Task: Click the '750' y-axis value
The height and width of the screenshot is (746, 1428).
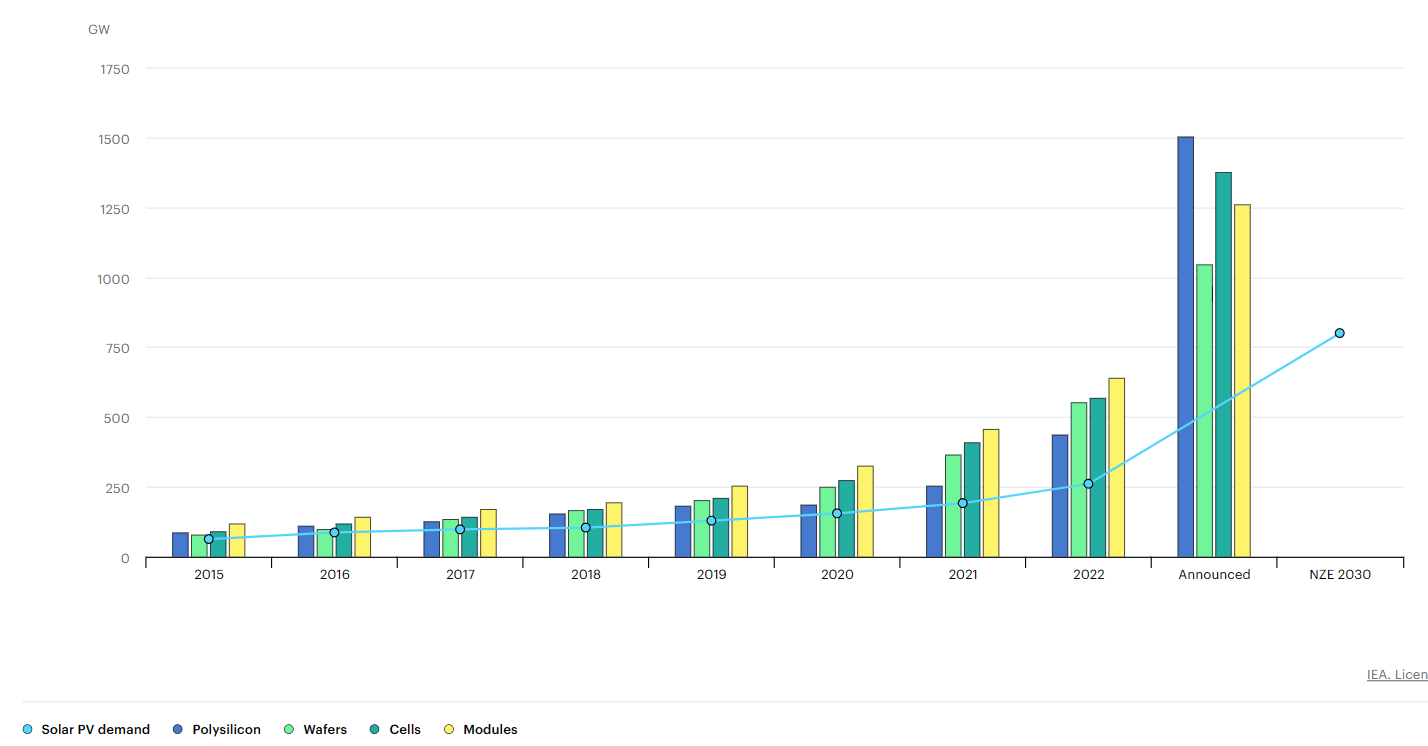Action: pyautogui.click(x=118, y=348)
